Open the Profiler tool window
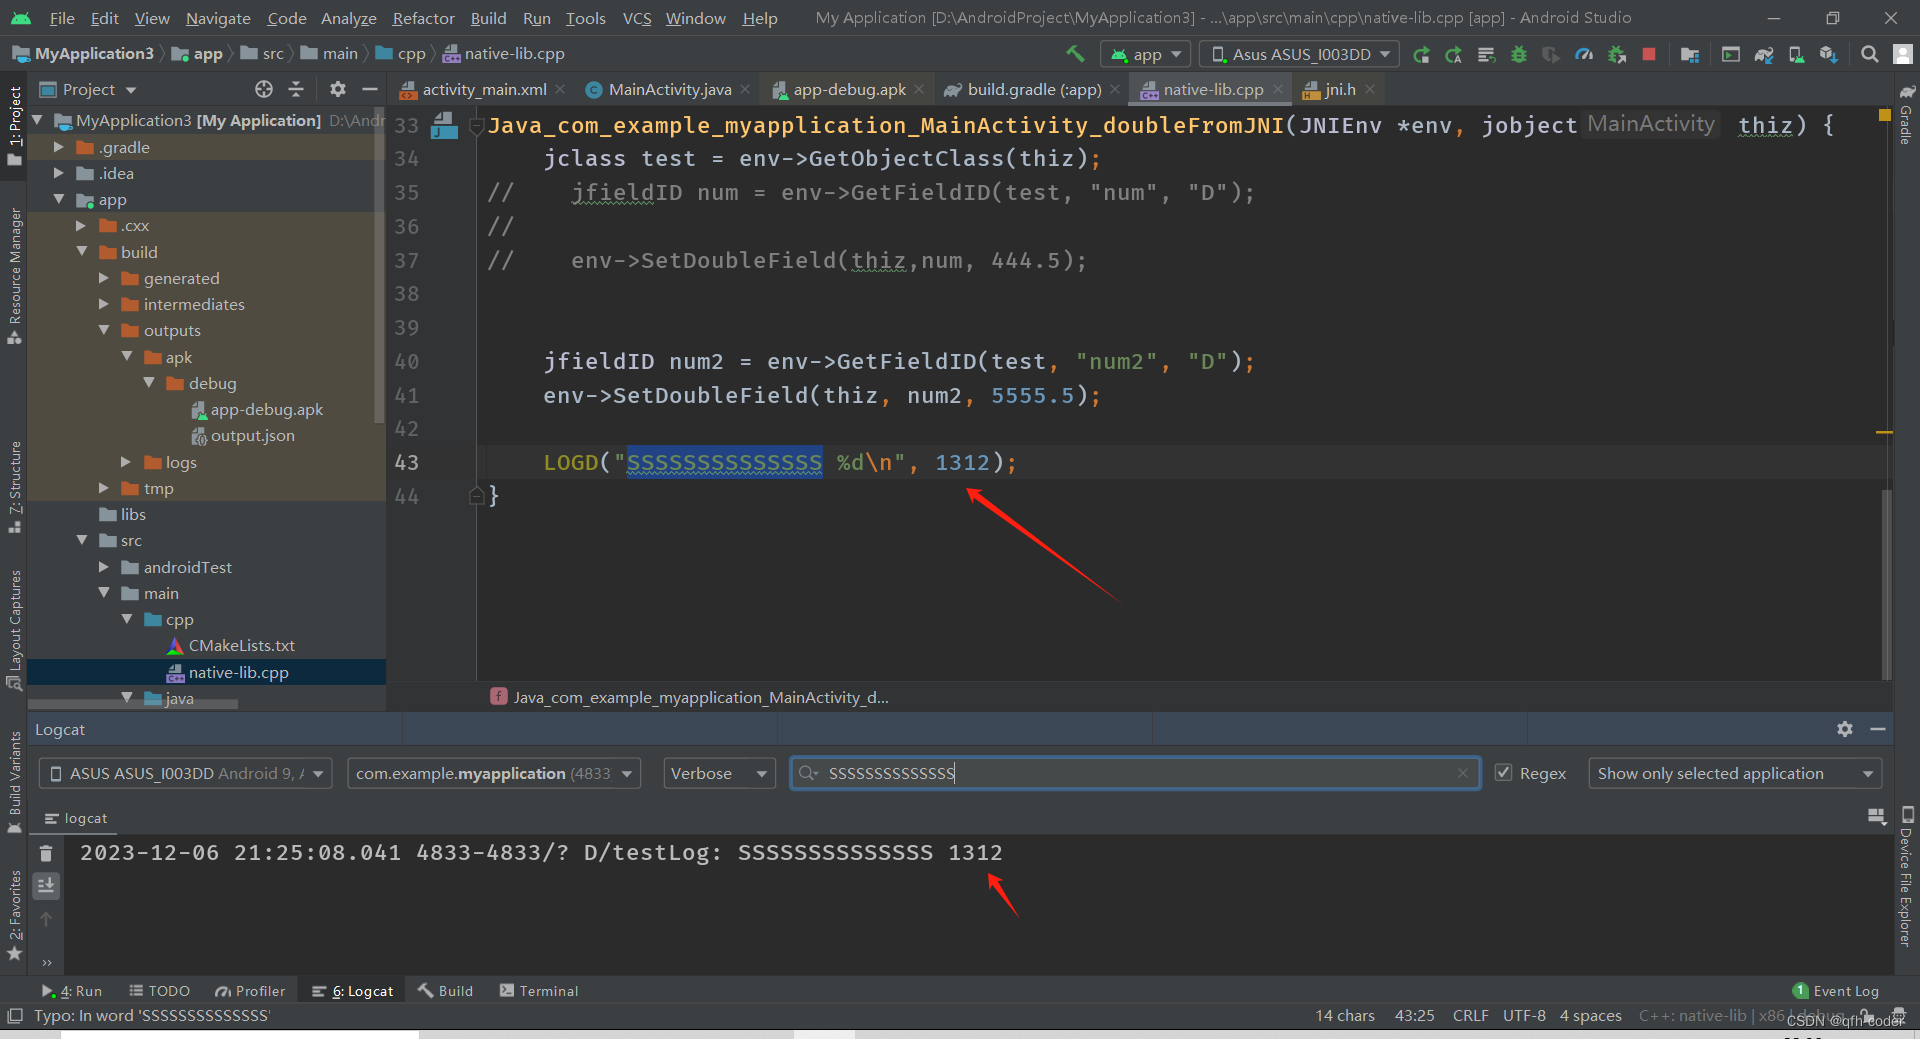Viewport: 1920px width, 1039px height. click(250, 991)
